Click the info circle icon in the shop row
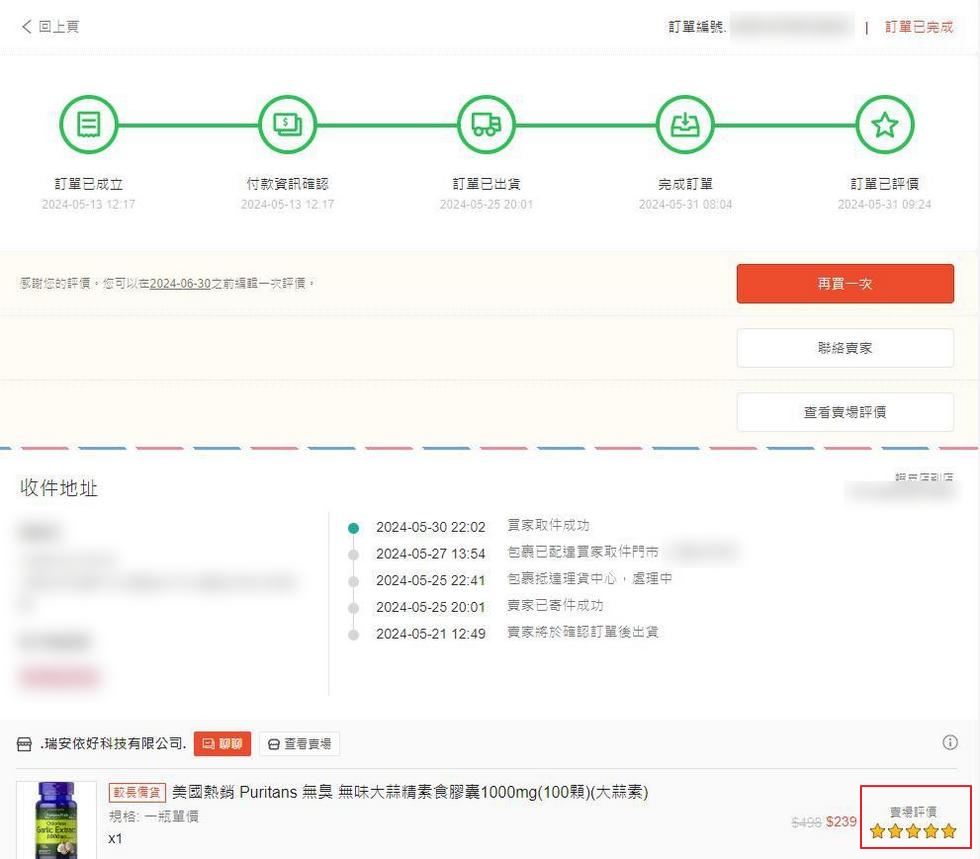 click(x=950, y=742)
